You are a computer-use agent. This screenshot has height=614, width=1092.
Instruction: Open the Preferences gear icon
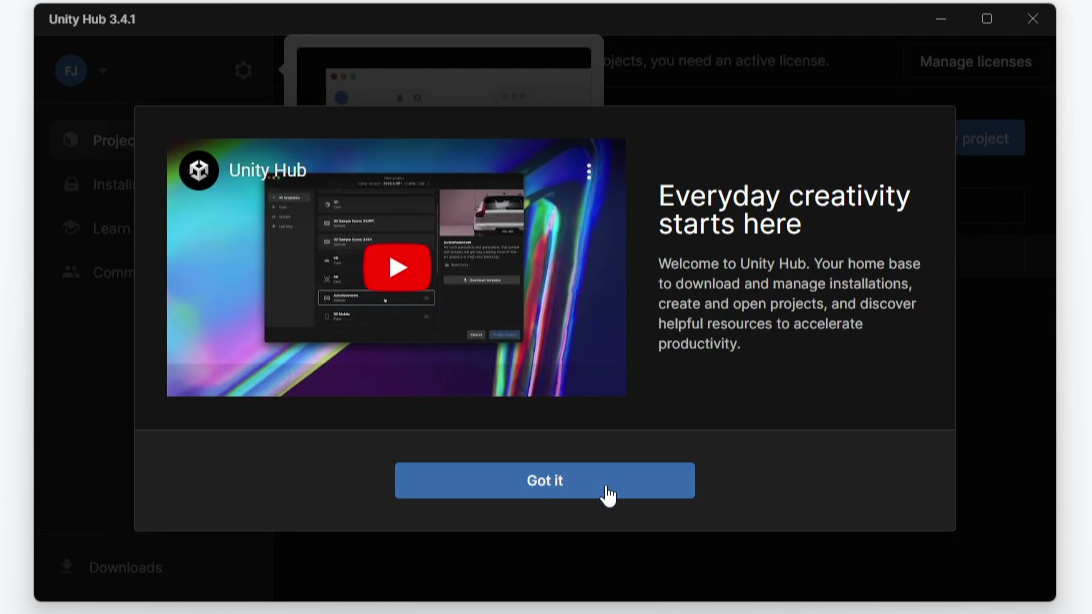(x=243, y=70)
